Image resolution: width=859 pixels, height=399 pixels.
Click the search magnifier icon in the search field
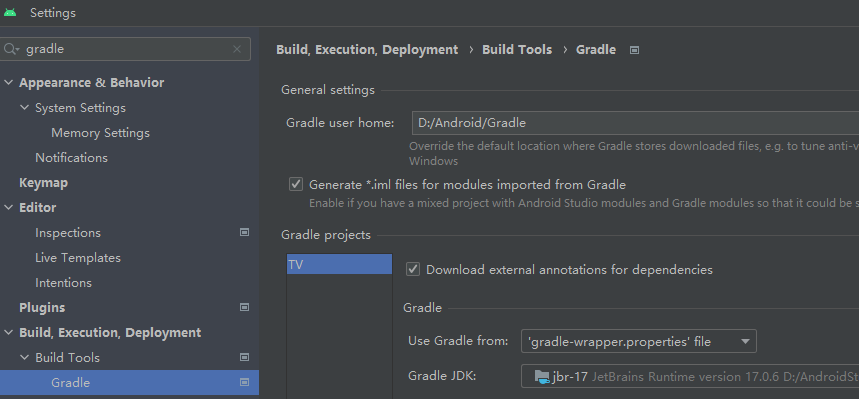point(11,49)
